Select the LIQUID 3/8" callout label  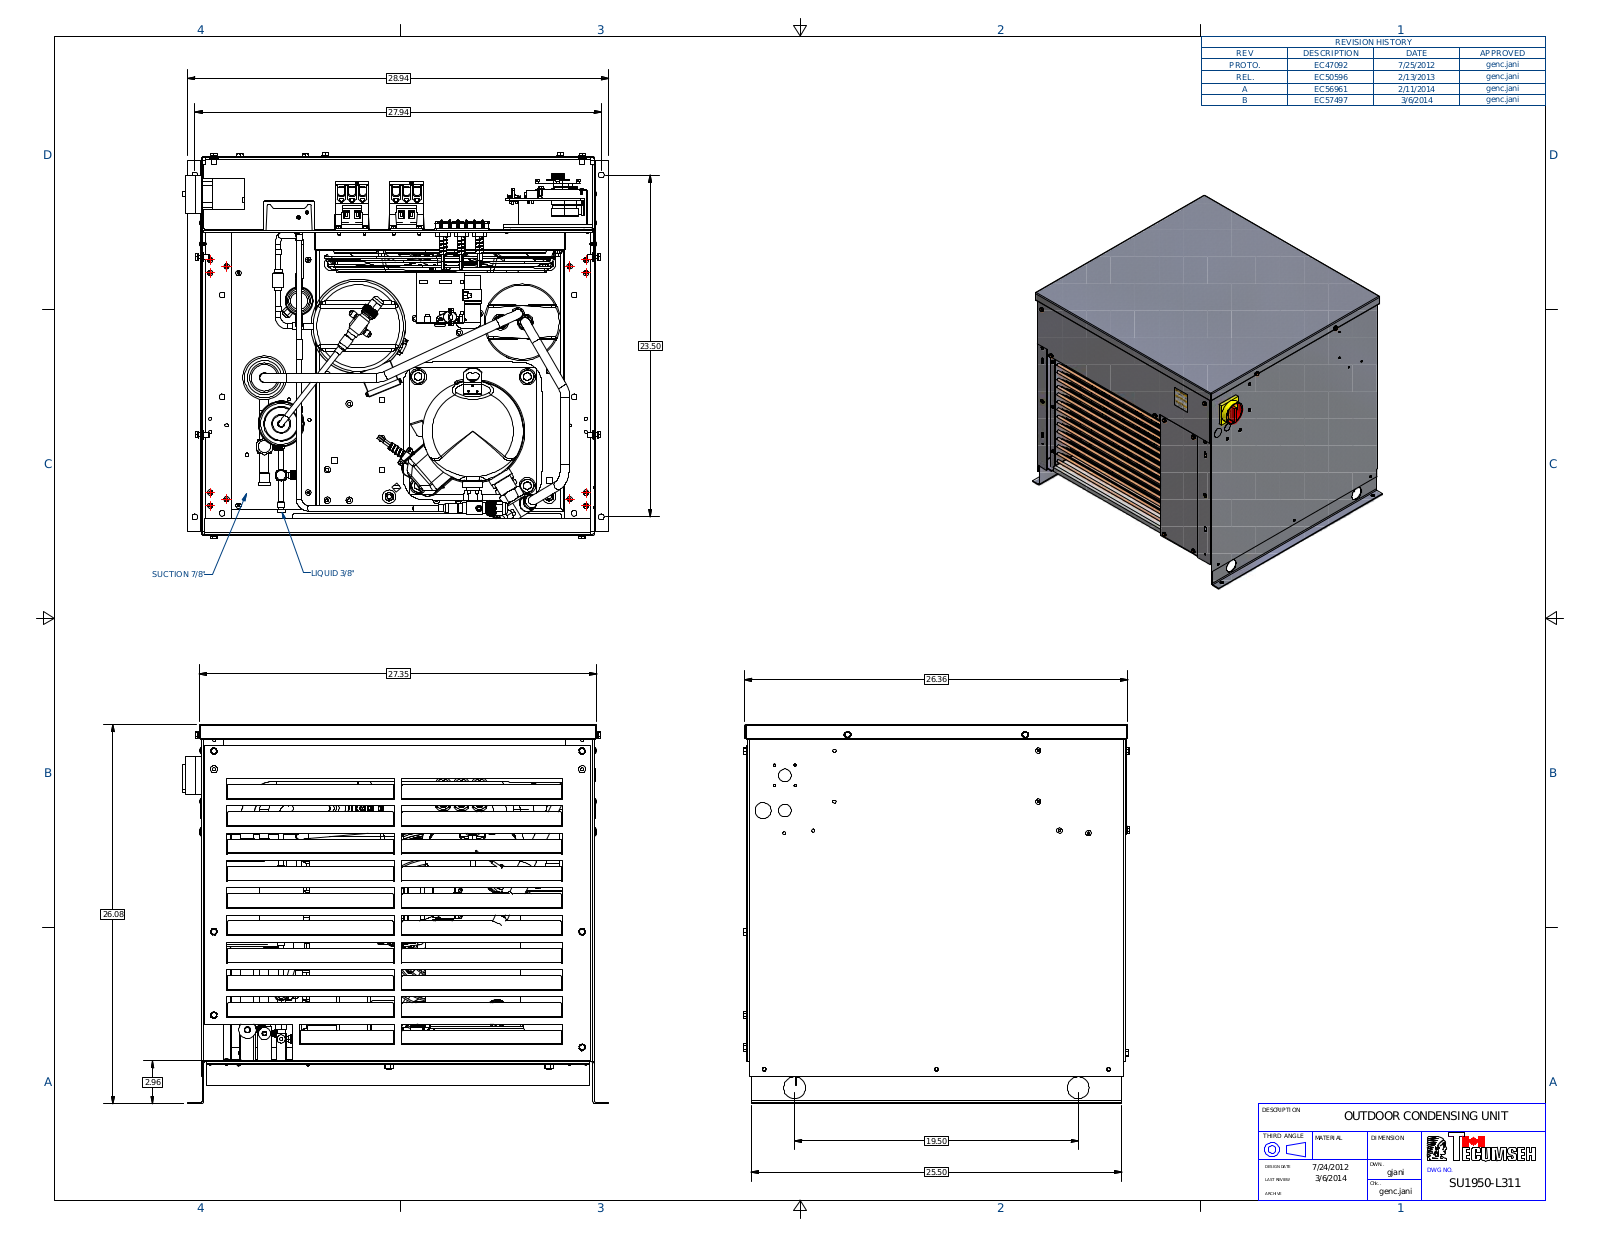(333, 573)
